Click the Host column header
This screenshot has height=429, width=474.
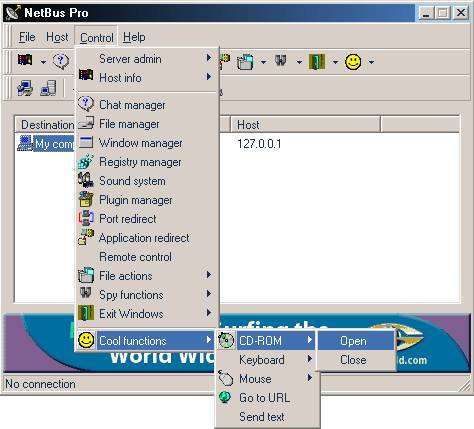point(305,125)
